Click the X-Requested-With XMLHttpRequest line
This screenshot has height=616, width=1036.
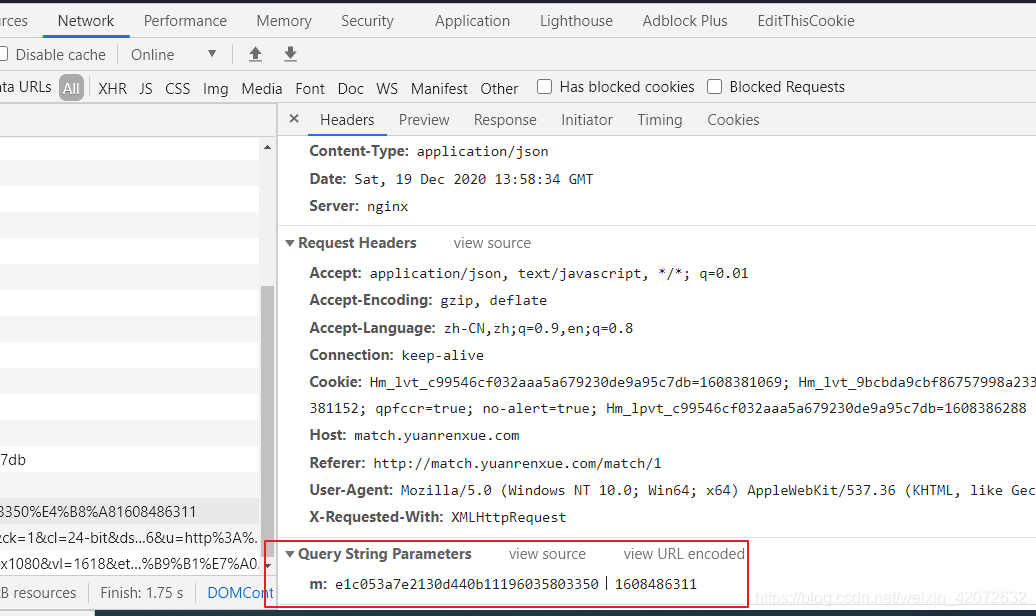438,517
